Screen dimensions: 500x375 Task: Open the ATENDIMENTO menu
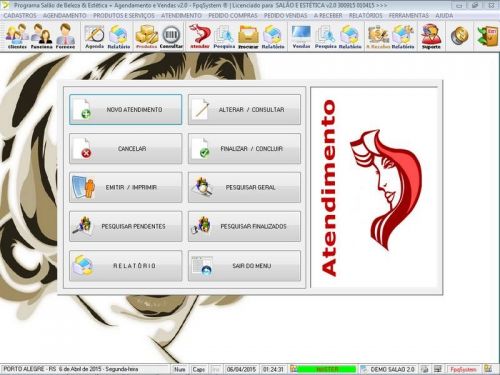[x=181, y=16]
